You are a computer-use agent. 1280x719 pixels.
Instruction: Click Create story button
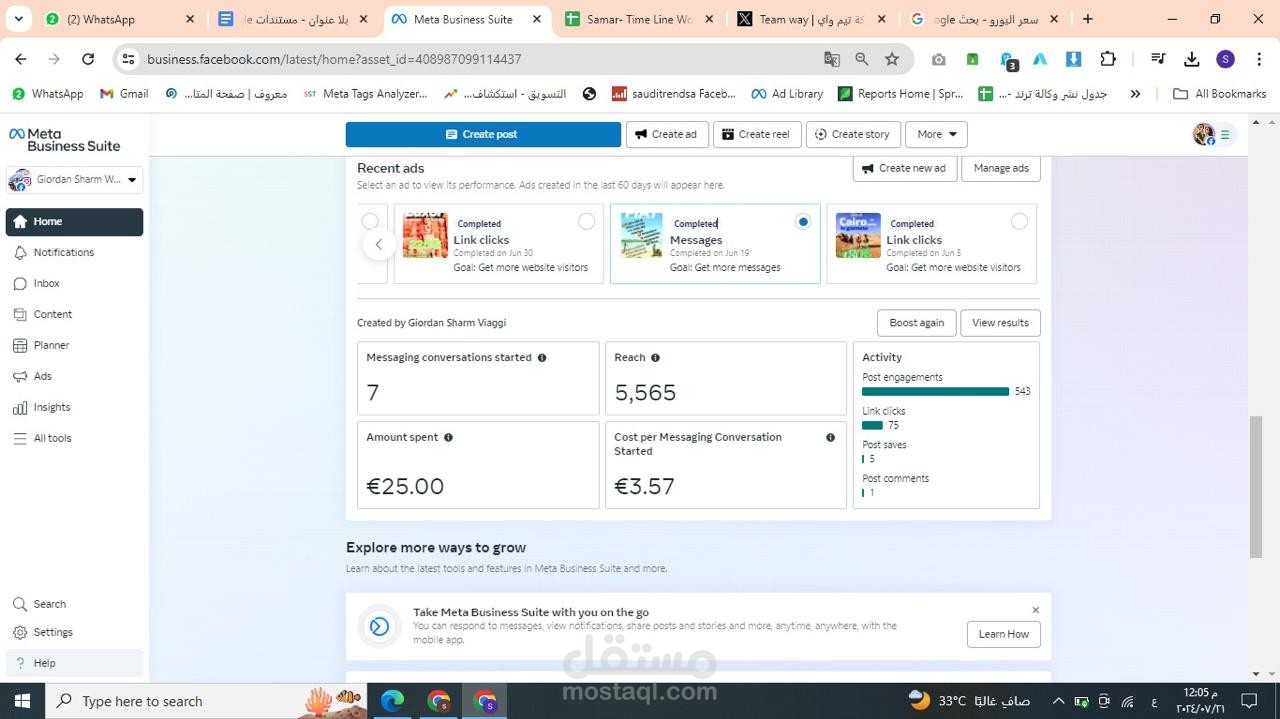853,134
